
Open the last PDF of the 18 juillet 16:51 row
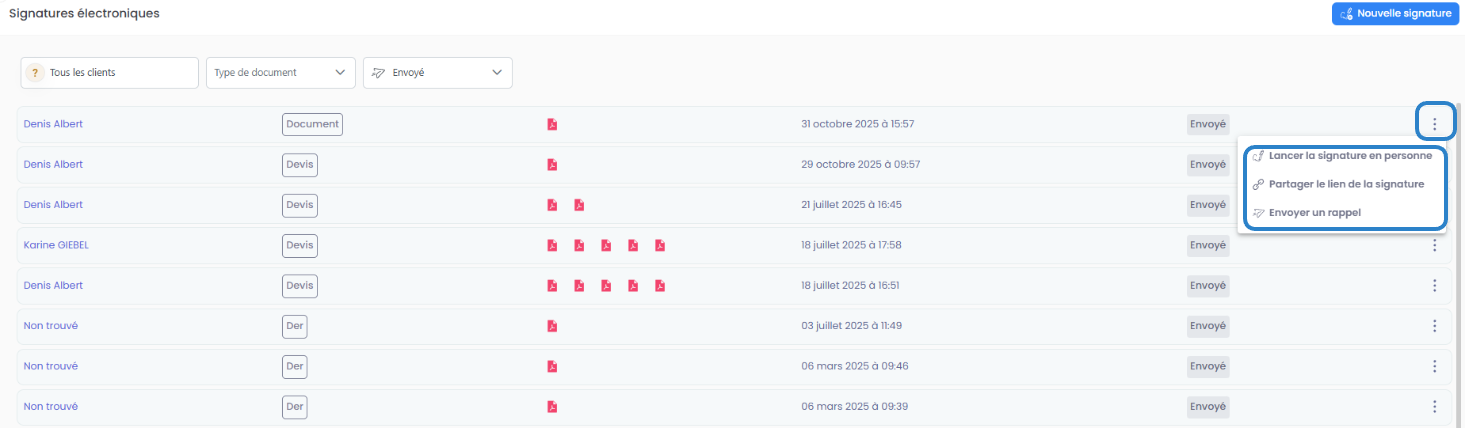(x=660, y=285)
